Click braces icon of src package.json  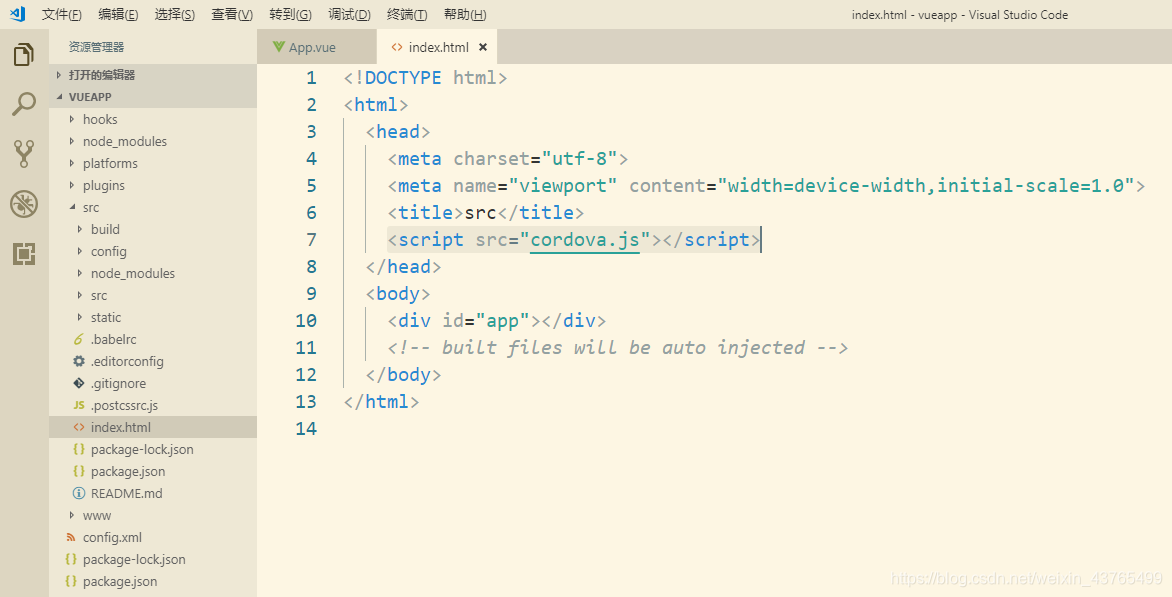[78, 471]
